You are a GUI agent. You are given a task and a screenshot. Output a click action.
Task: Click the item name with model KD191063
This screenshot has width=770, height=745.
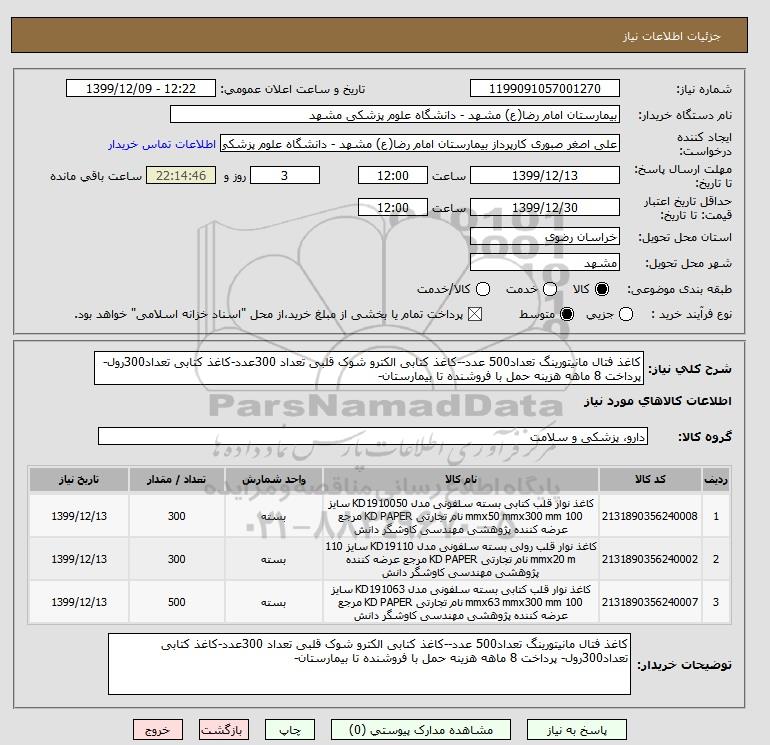tap(461, 602)
